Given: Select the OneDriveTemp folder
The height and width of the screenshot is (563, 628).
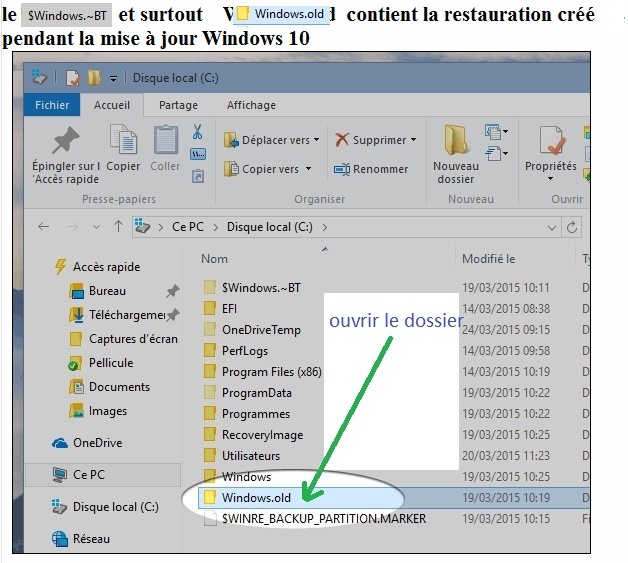Looking at the screenshot, I should [x=252, y=330].
